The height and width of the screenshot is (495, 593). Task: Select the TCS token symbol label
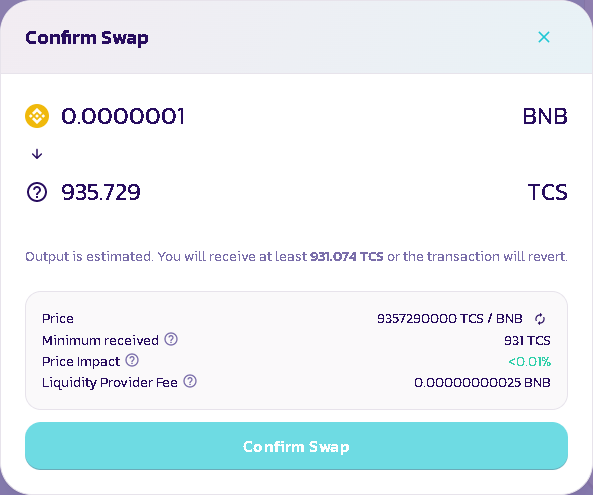click(x=548, y=192)
